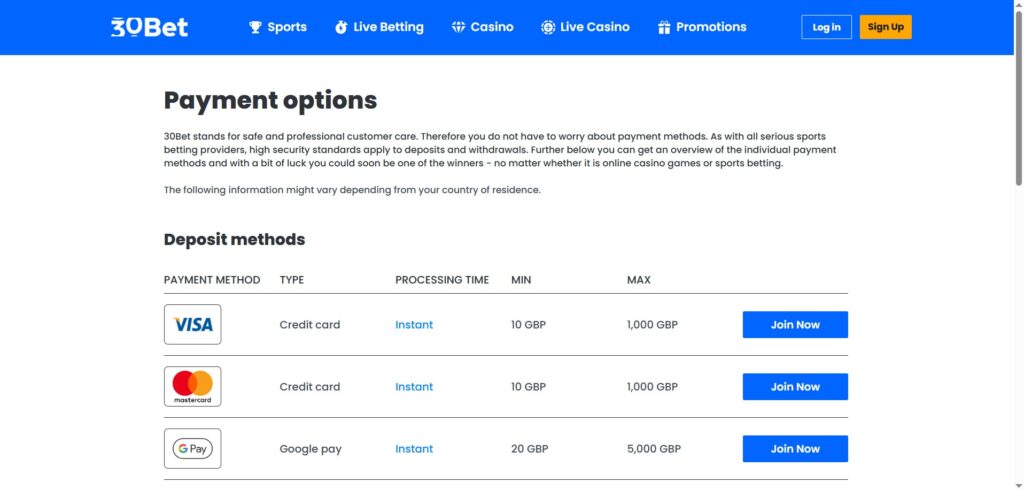Click the Google Pay logo
Image resolution: width=1024 pixels, height=490 pixels.
click(193, 449)
